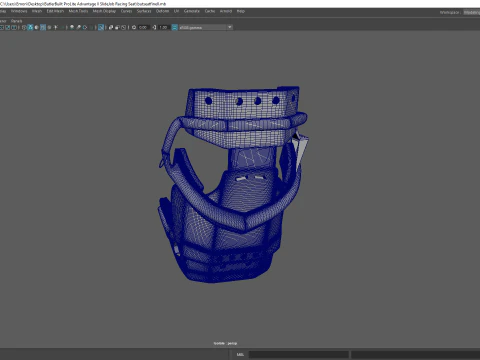Click the isolate select icon in panel toolbar
480x360 pixels.
[101, 27]
